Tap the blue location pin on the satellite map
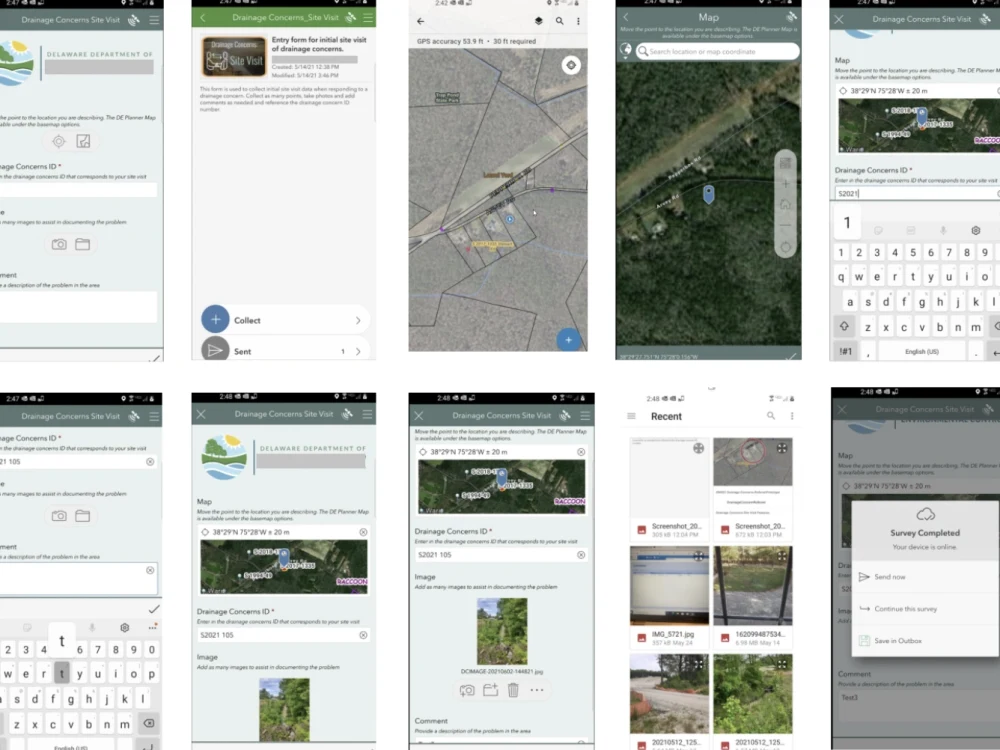Image resolution: width=1000 pixels, height=750 pixels. (x=709, y=195)
